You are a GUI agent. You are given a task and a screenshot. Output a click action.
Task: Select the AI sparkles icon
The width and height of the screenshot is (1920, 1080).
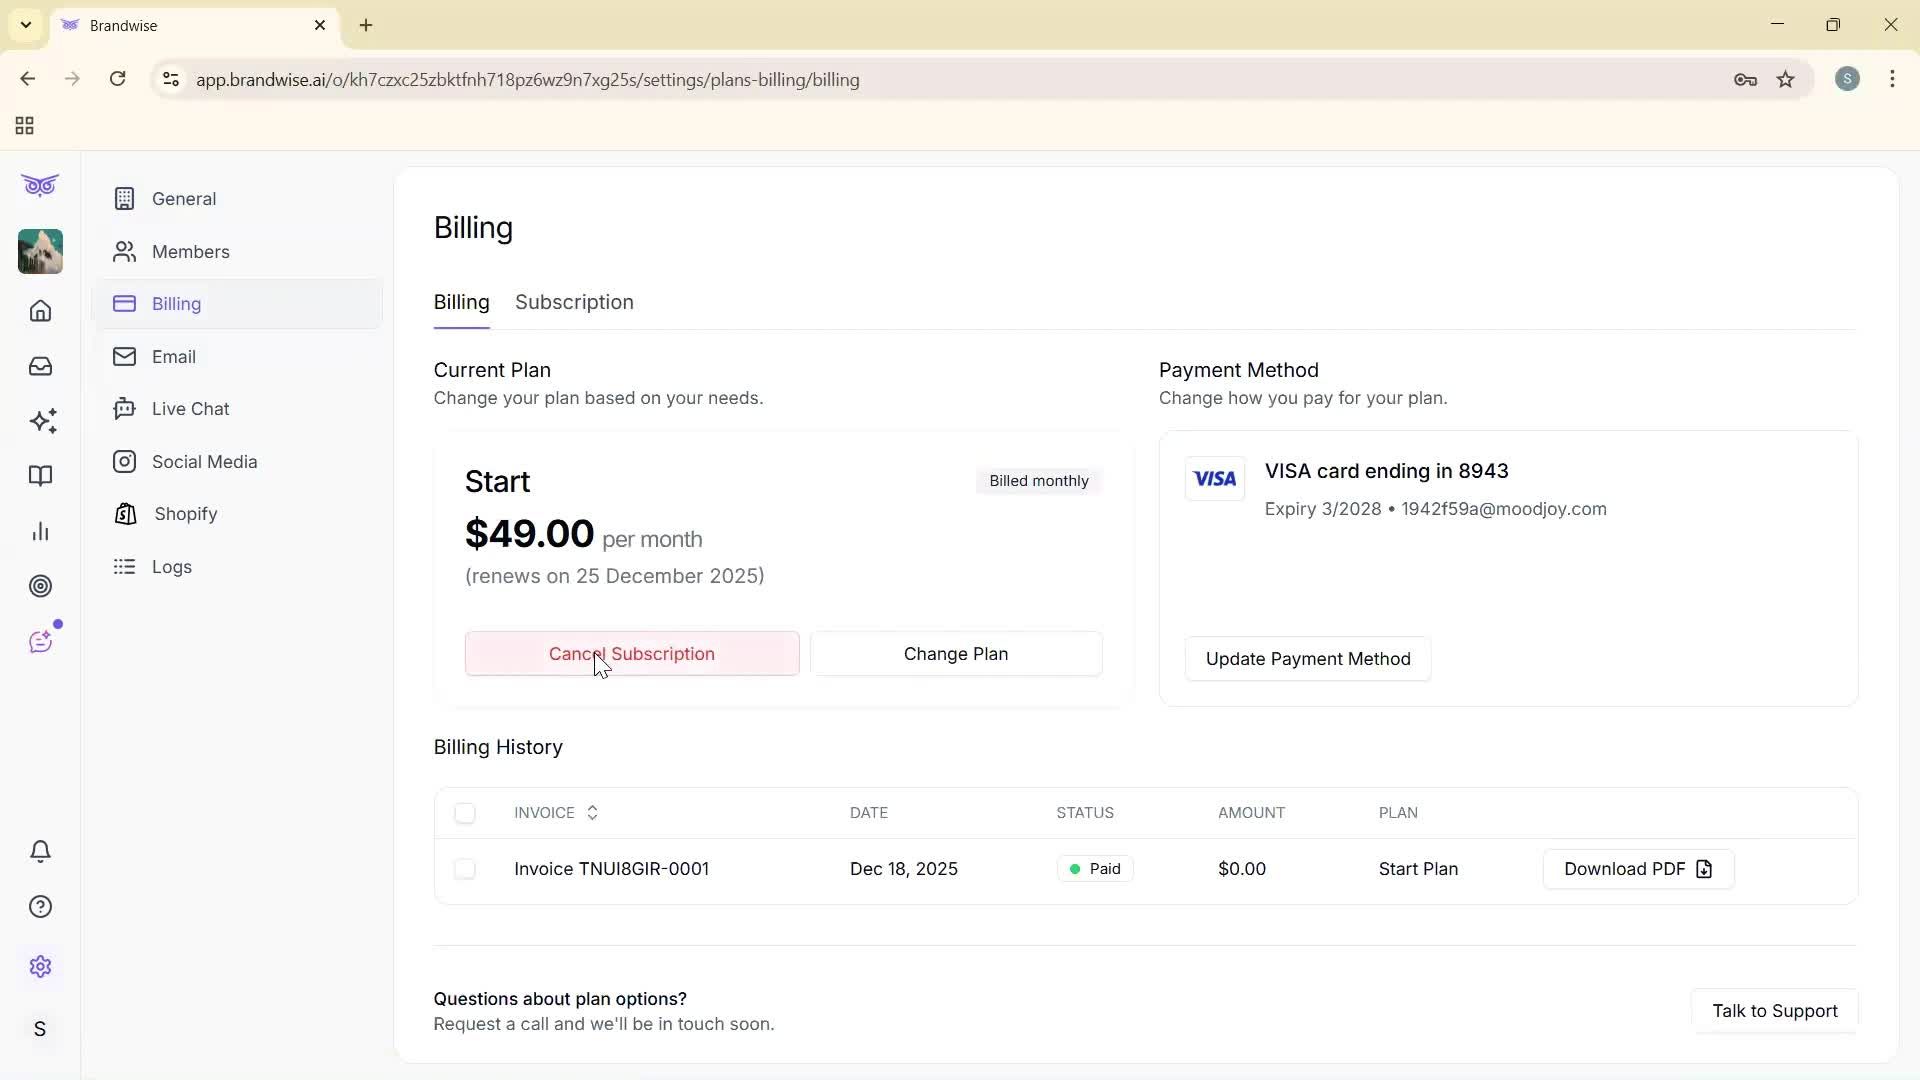click(x=40, y=421)
